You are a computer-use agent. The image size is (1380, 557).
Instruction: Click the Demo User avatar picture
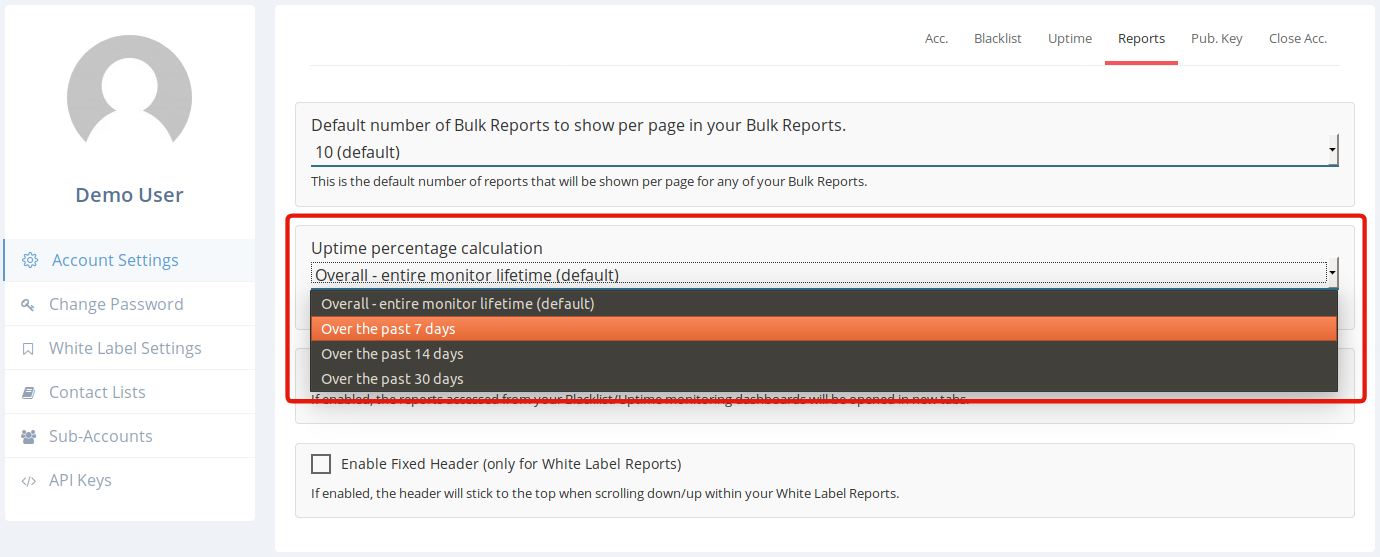pyautogui.click(x=129, y=97)
